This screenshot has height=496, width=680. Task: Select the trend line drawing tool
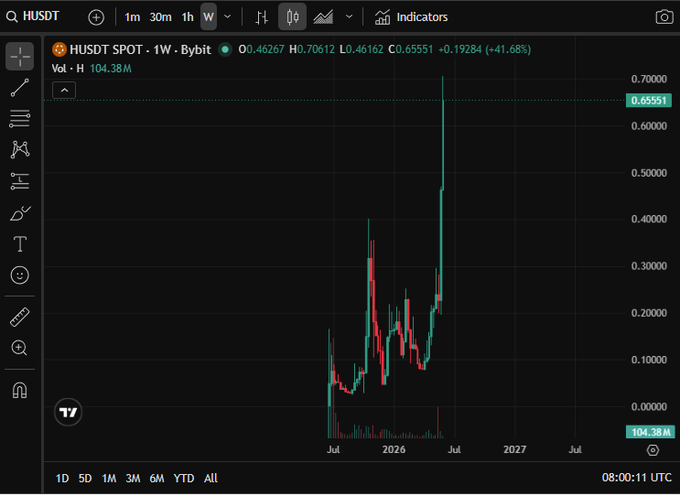pos(20,88)
